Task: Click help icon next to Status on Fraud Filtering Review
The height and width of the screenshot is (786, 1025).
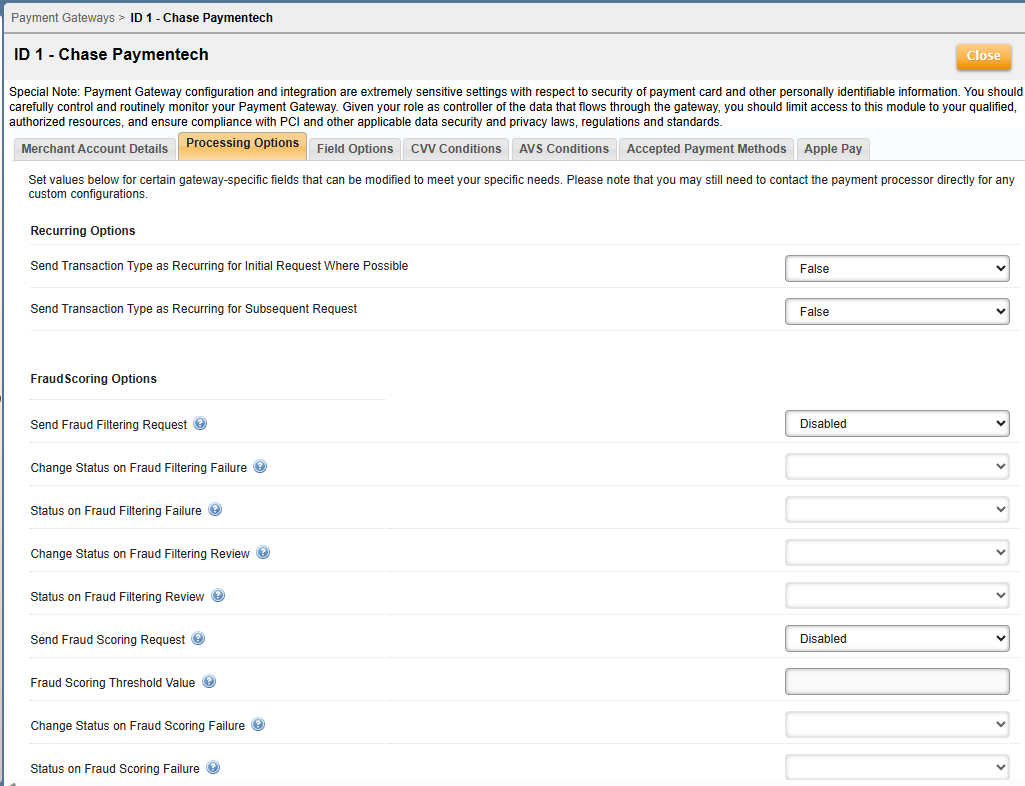Action: click(x=218, y=596)
